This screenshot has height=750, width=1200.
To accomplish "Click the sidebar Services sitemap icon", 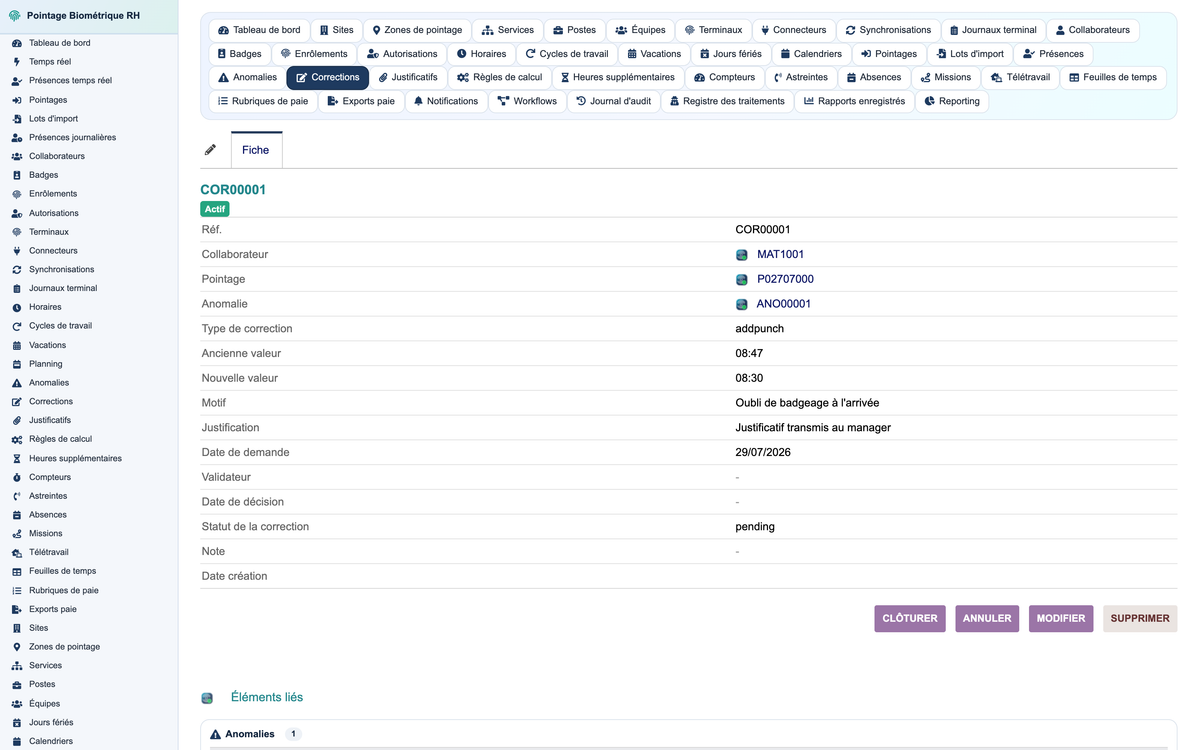I will 17,666.
